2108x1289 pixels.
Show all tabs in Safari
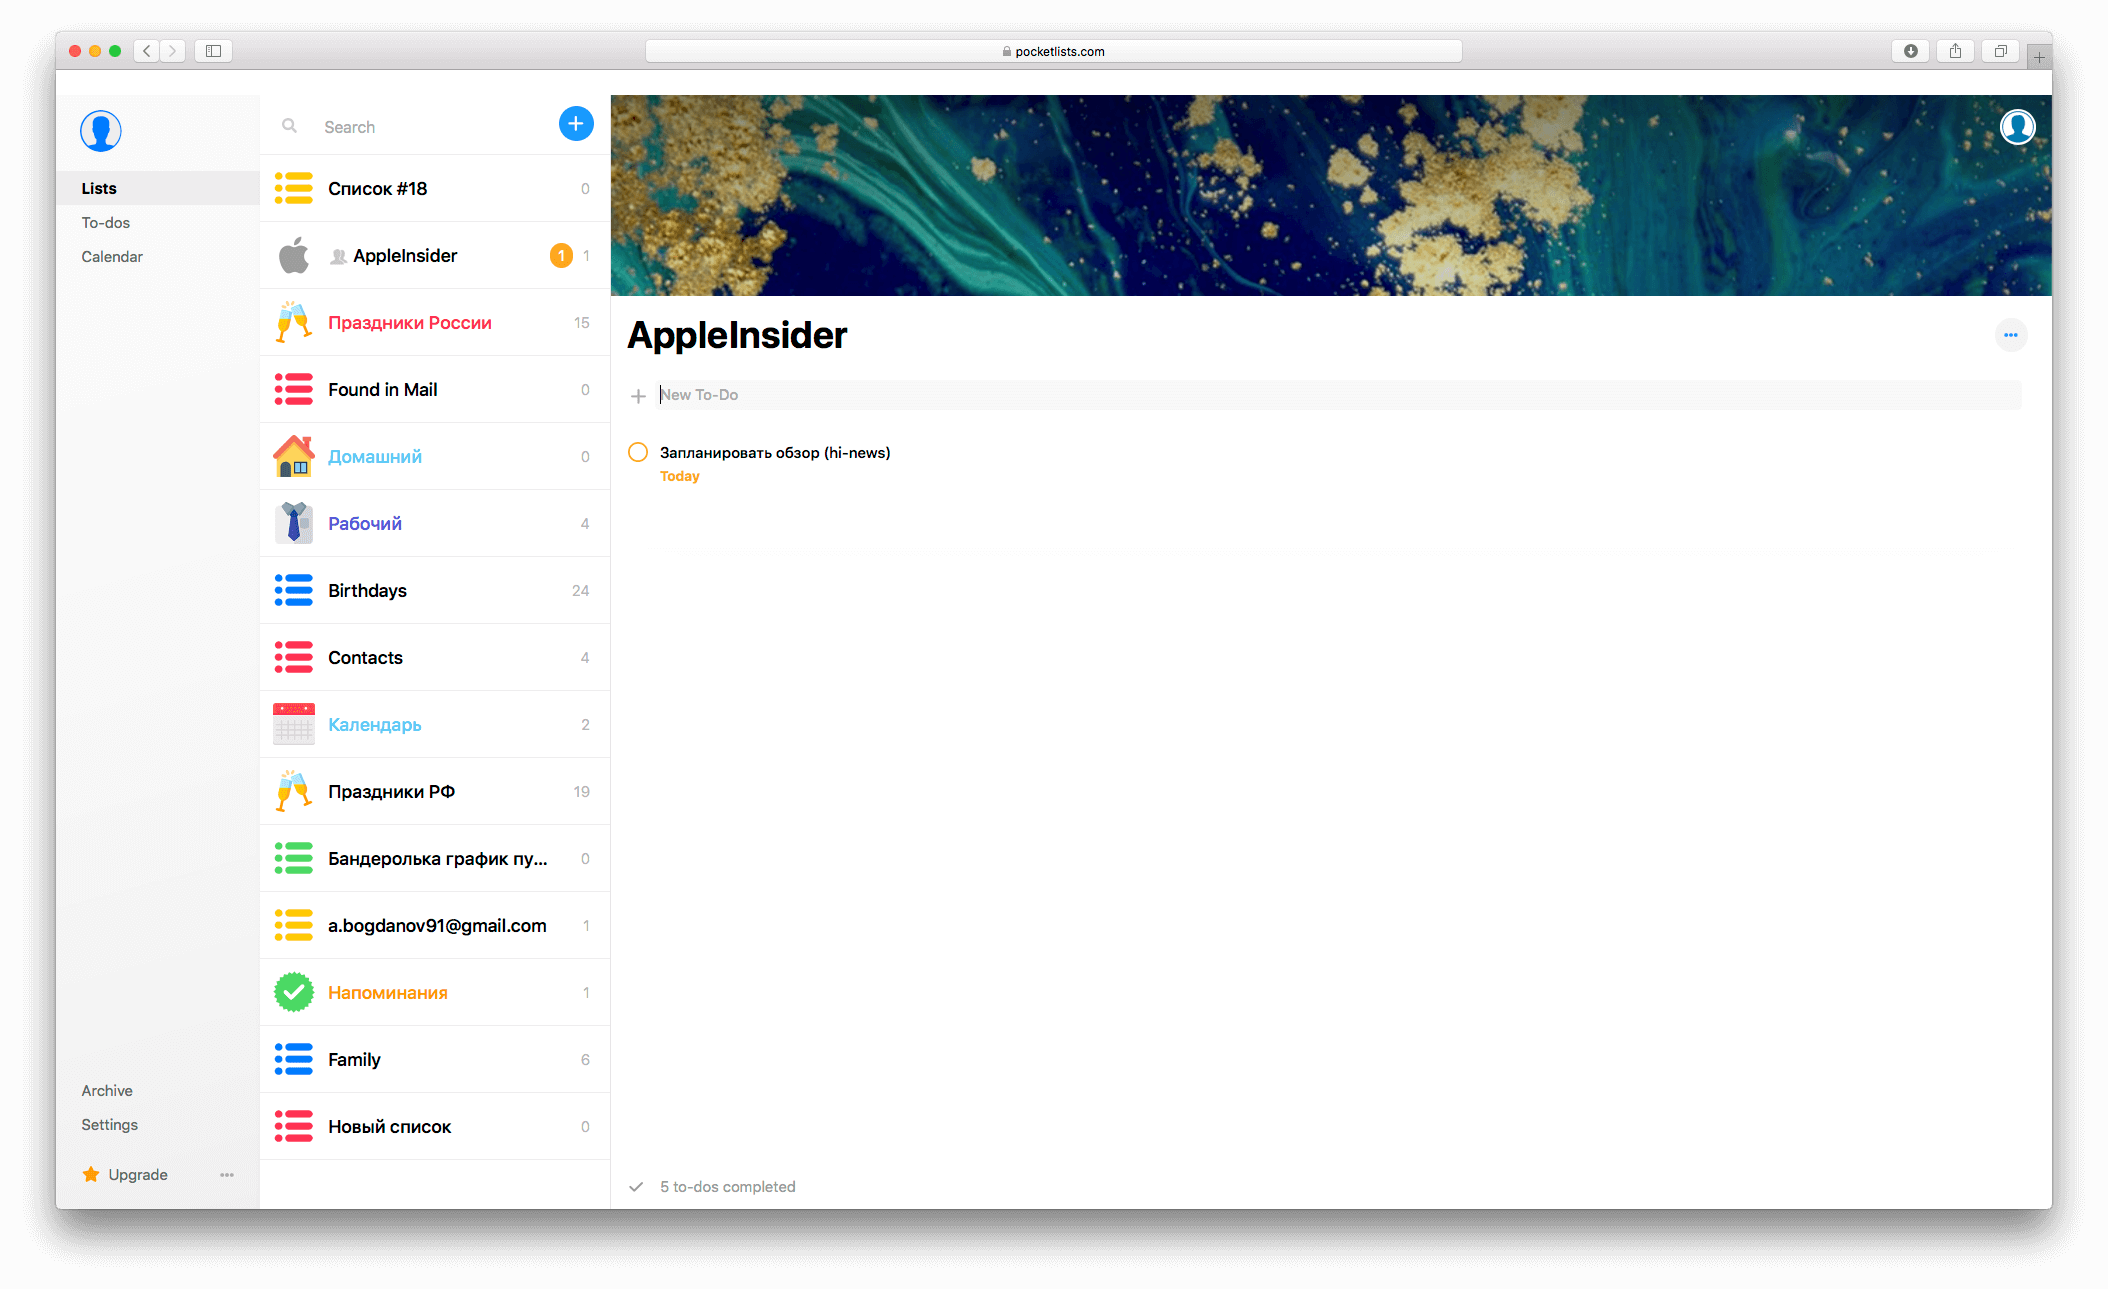tap(2000, 51)
